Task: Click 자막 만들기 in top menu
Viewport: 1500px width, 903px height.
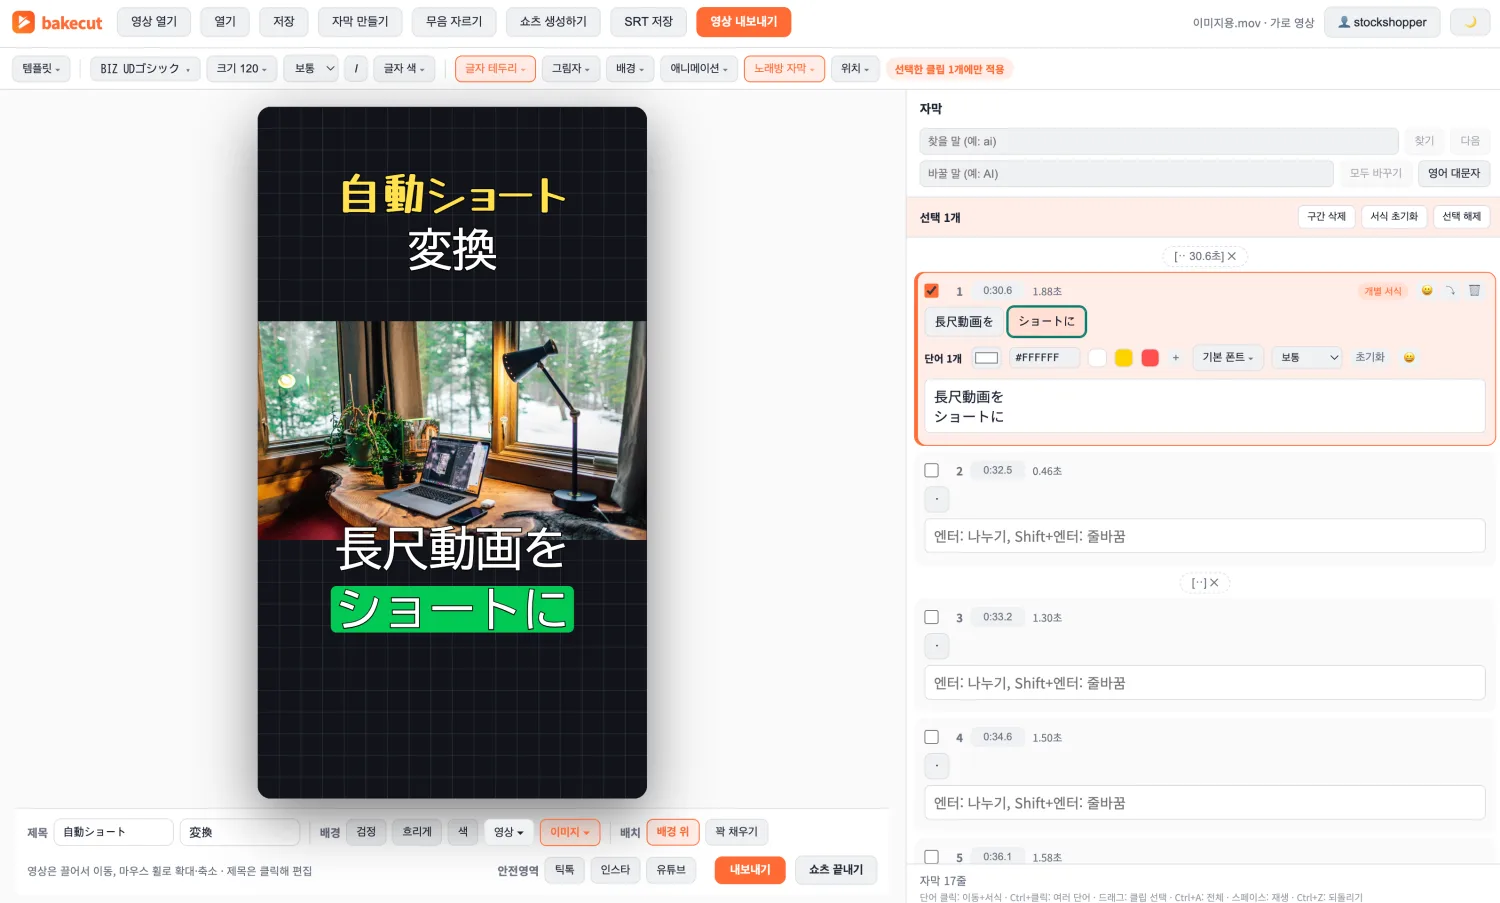Action: (x=360, y=22)
